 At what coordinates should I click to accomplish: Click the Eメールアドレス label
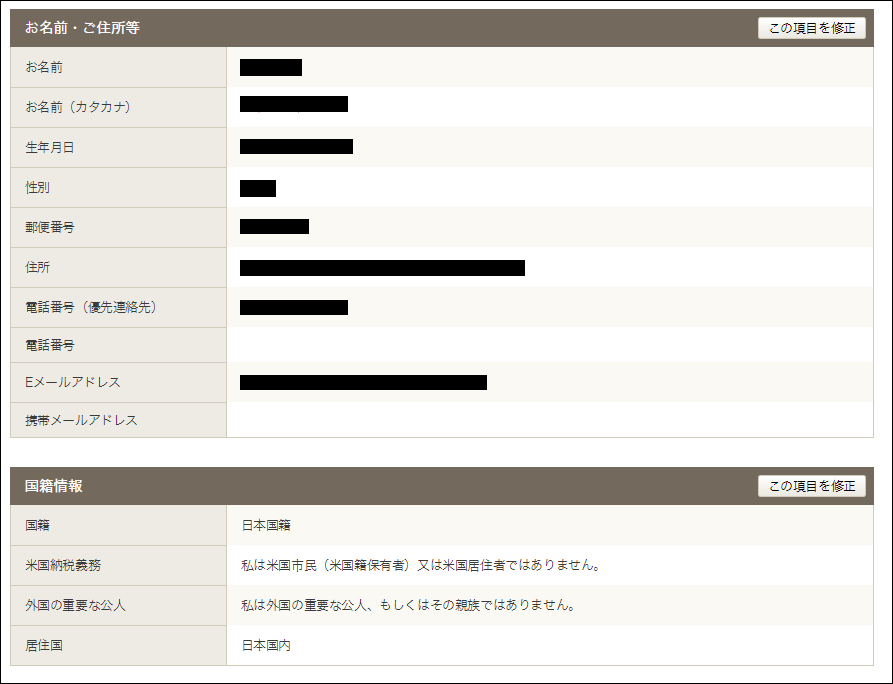[x=73, y=382]
